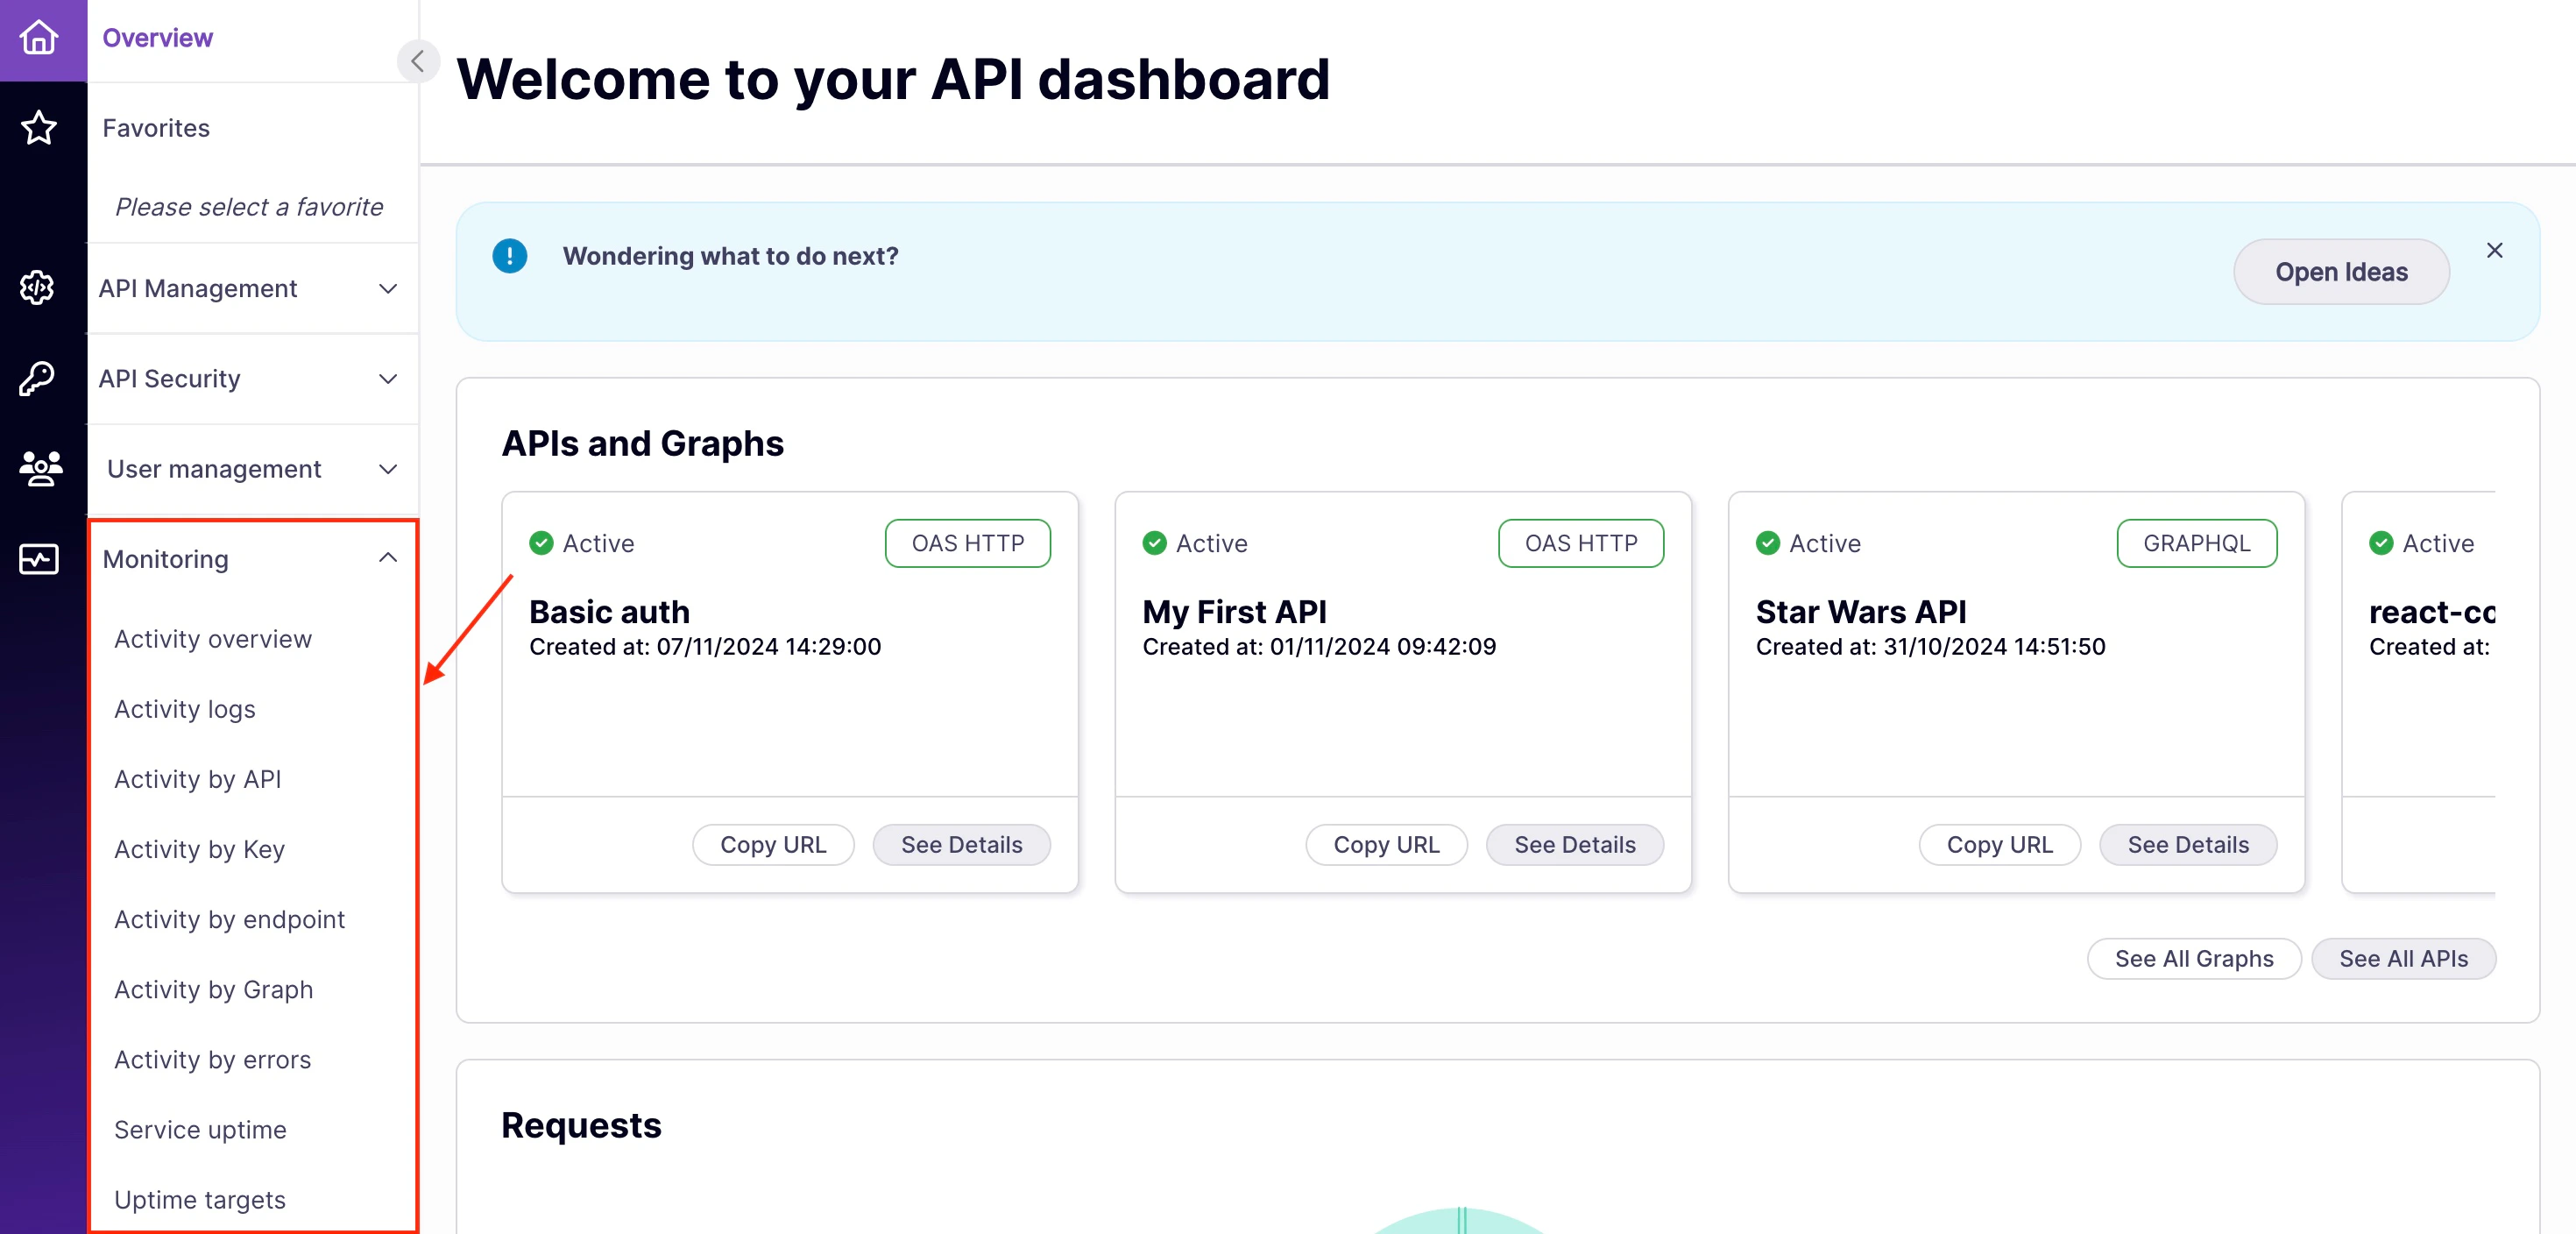Dismiss the Wondering what to do banner
The image size is (2576, 1234).
tap(2494, 250)
